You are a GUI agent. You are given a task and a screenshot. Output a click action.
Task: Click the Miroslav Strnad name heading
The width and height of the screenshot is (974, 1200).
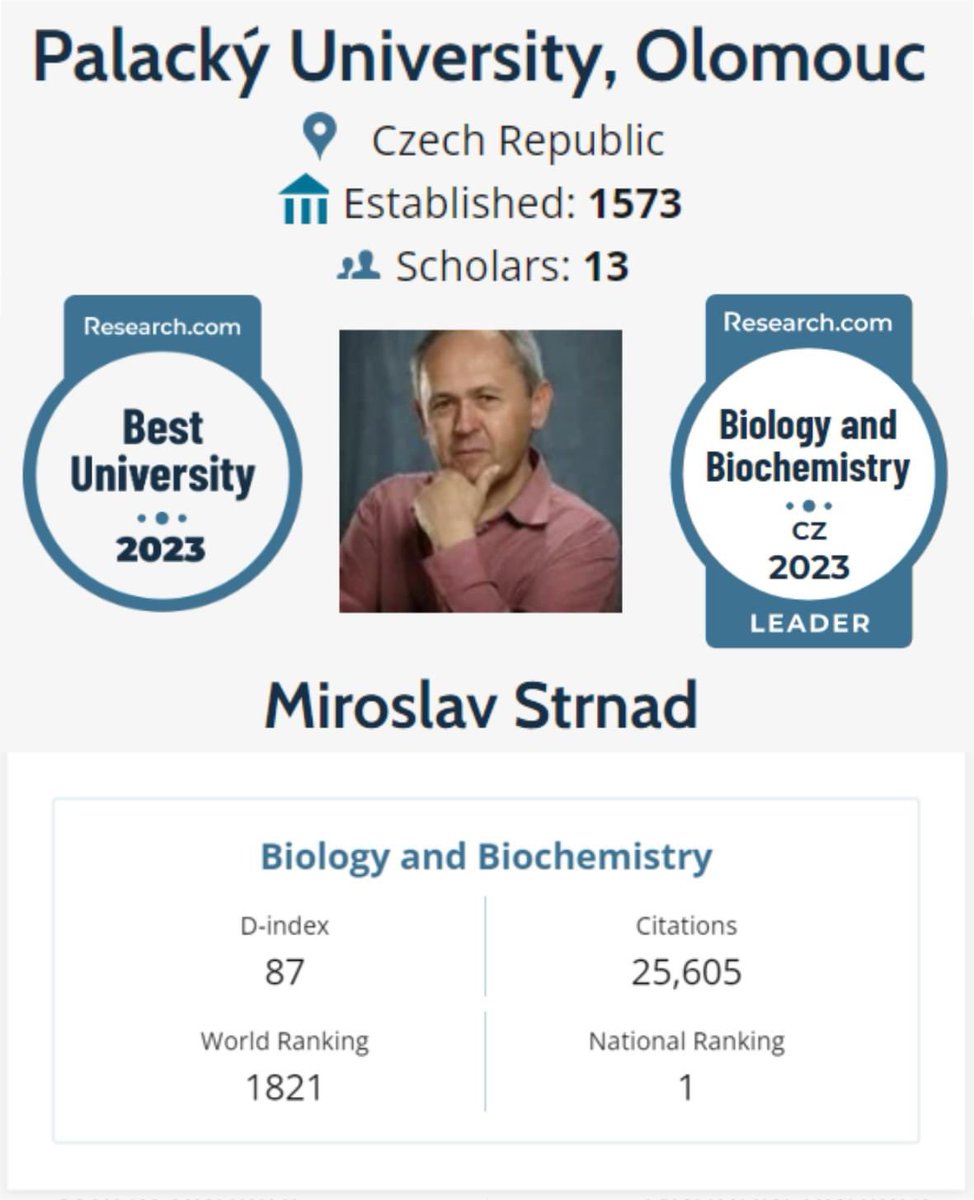(x=481, y=706)
